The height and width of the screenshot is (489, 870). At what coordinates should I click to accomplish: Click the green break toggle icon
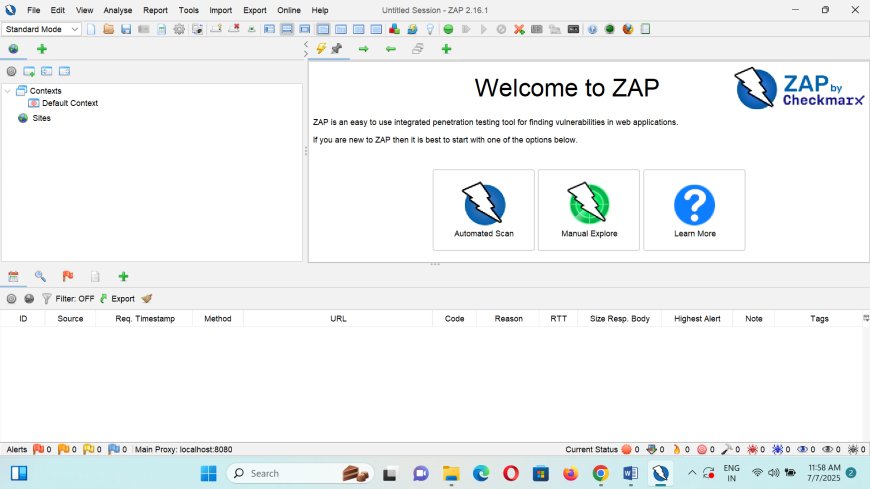point(449,29)
